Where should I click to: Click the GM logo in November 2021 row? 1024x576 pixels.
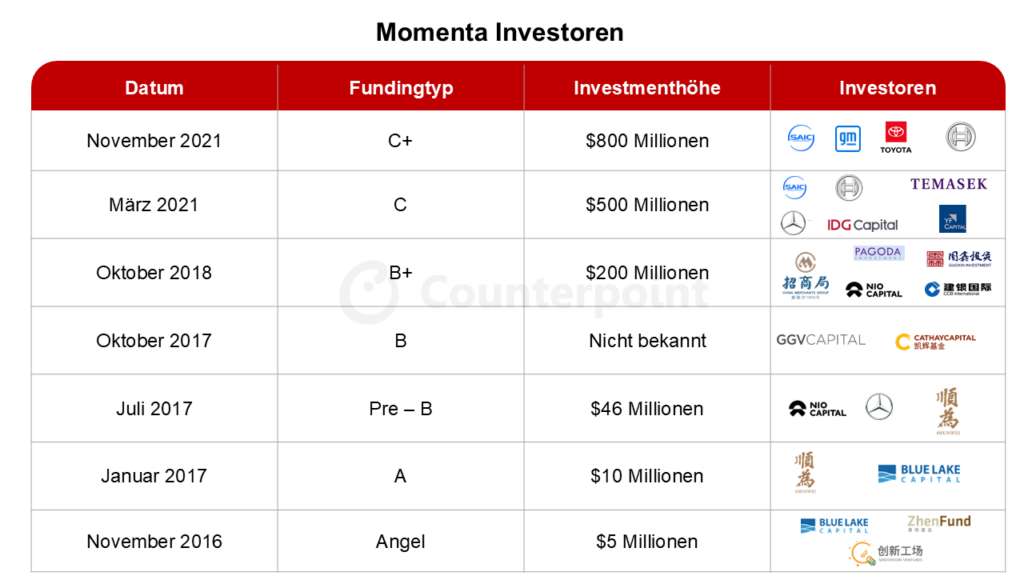click(x=848, y=138)
